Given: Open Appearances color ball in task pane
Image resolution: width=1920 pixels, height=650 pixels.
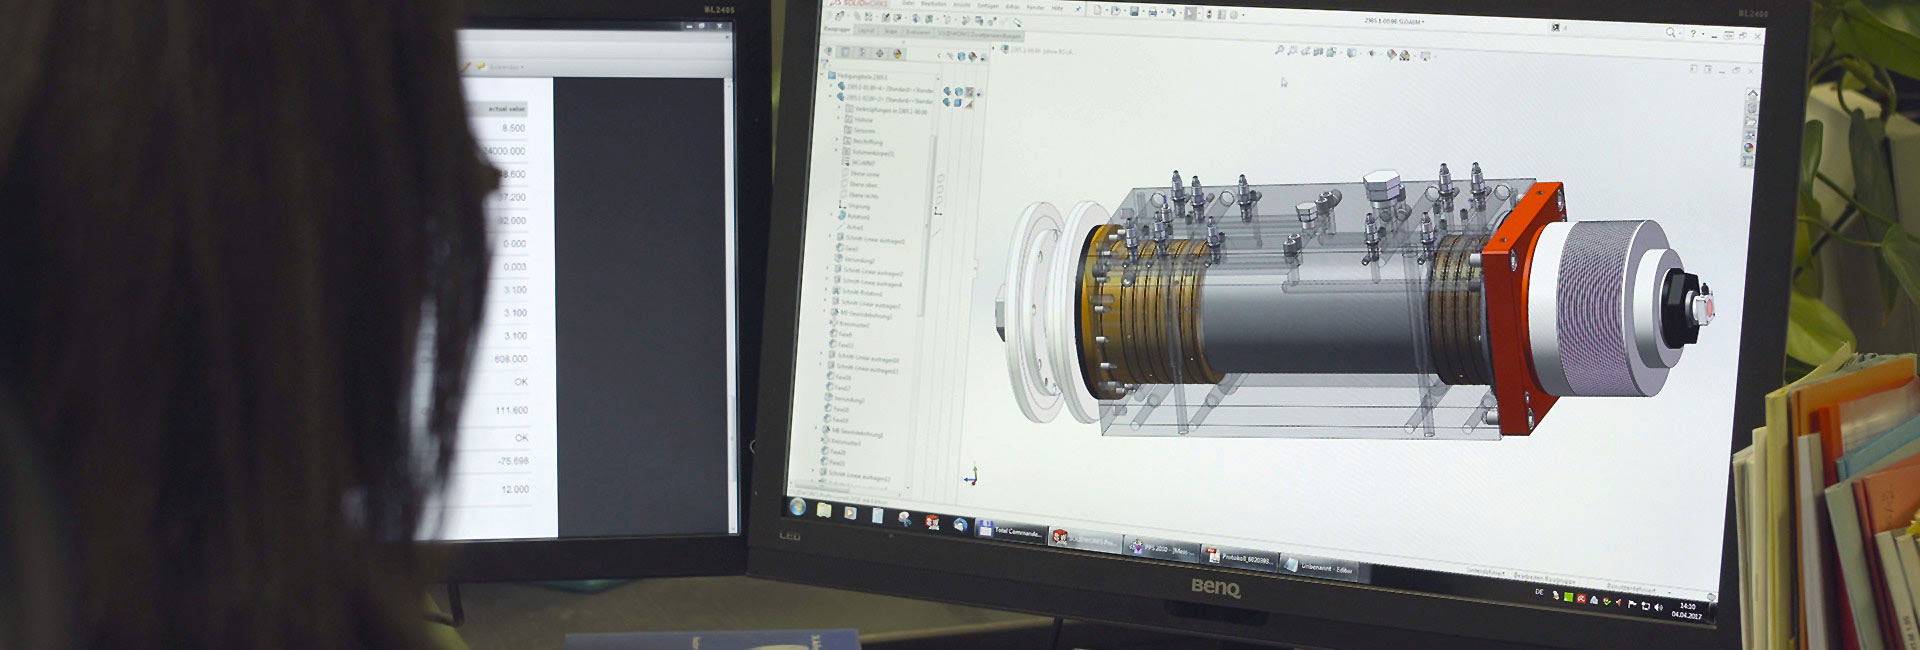Looking at the screenshot, I should pyautogui.click(x=1749, y=148).
